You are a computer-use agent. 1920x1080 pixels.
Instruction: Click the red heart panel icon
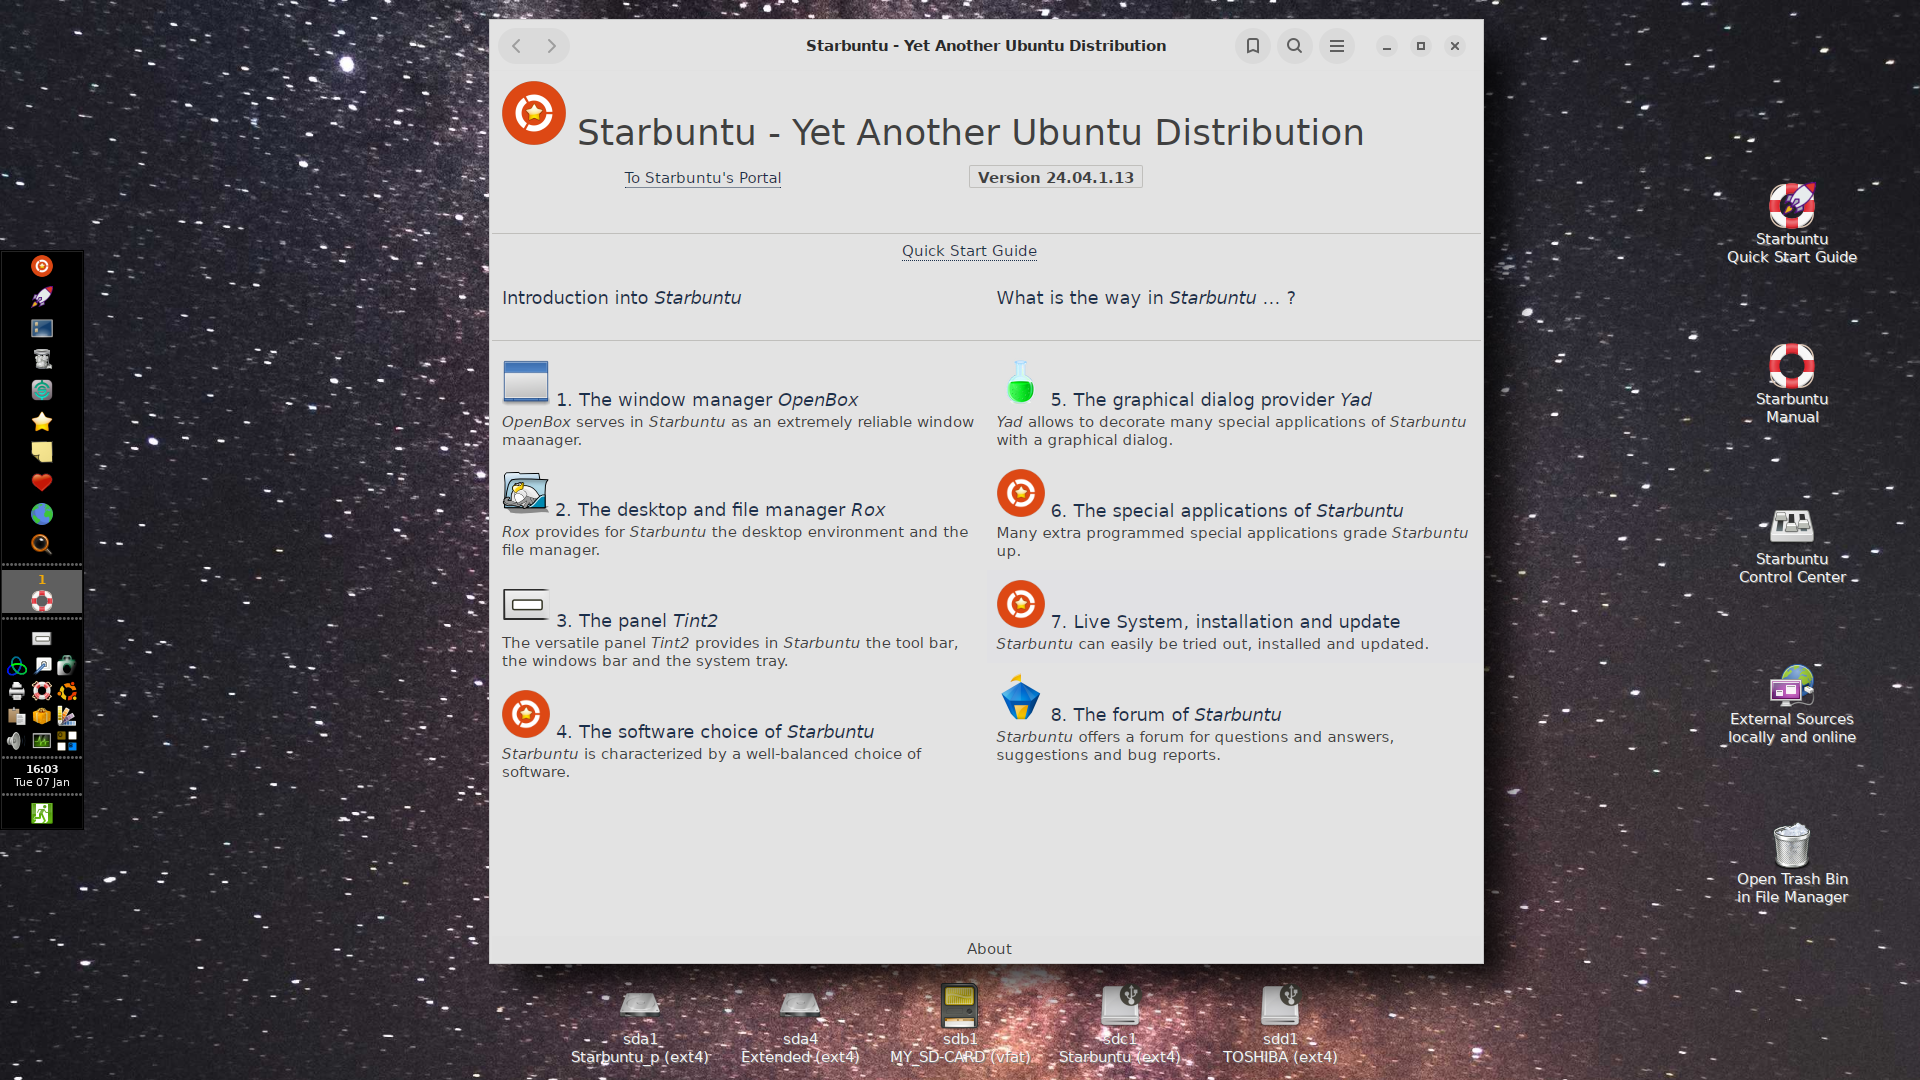(42, 483)
